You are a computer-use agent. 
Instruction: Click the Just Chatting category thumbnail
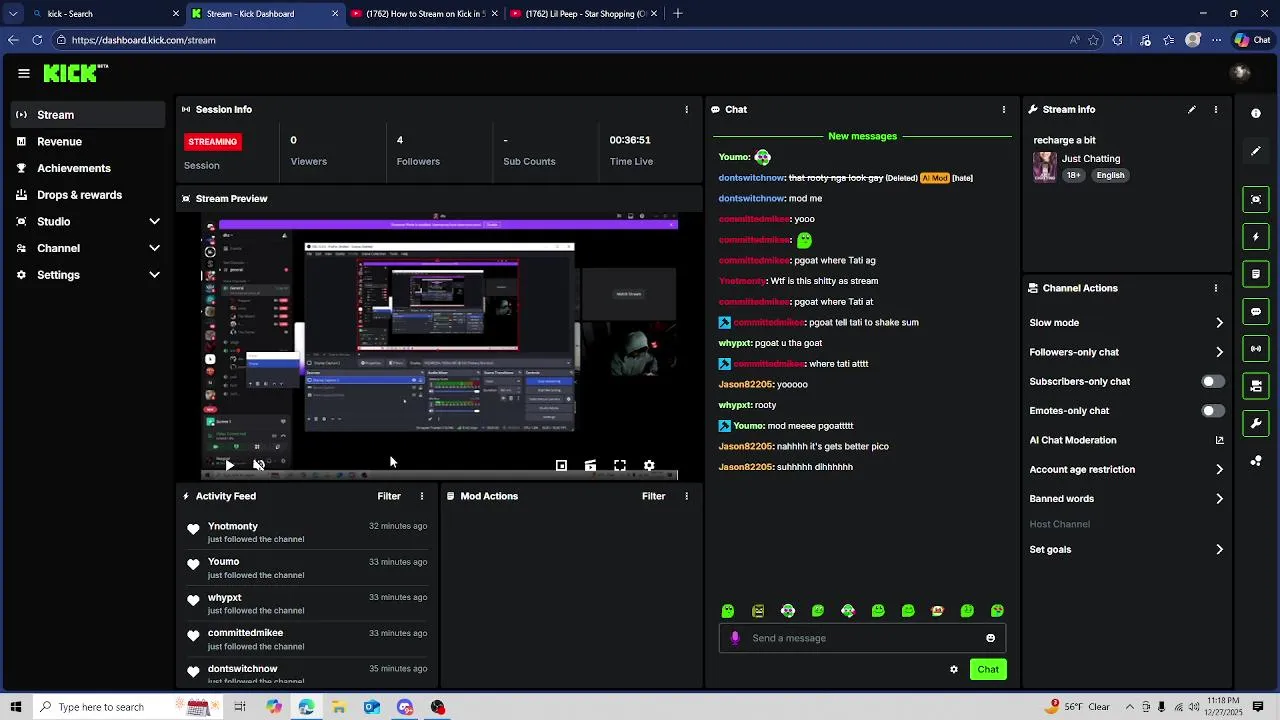(x=1045, y=167)
